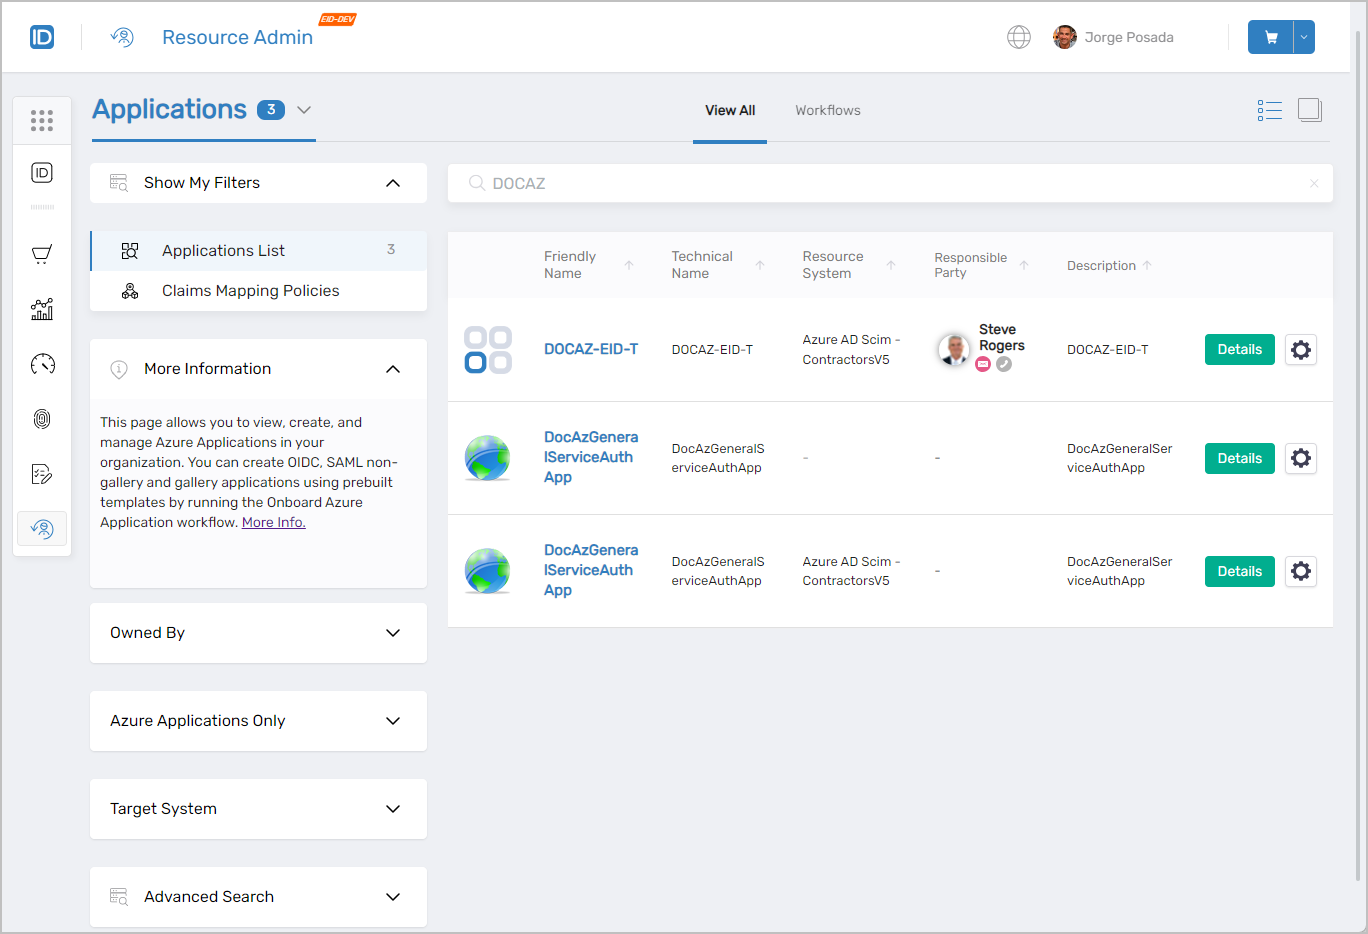Viewport: 1368px width, 934px height.
Task: Collapse the Show My Filters panel
Action: 392,182
